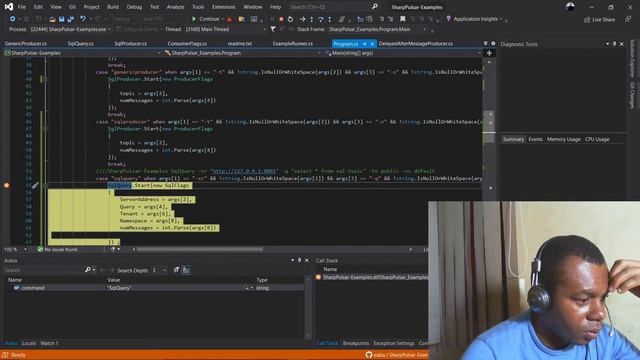Stop debugging with the red square icon
Image resolution: width=640 pixels, height=360 pixels.
pyautogui.click(x=281, y=19)
